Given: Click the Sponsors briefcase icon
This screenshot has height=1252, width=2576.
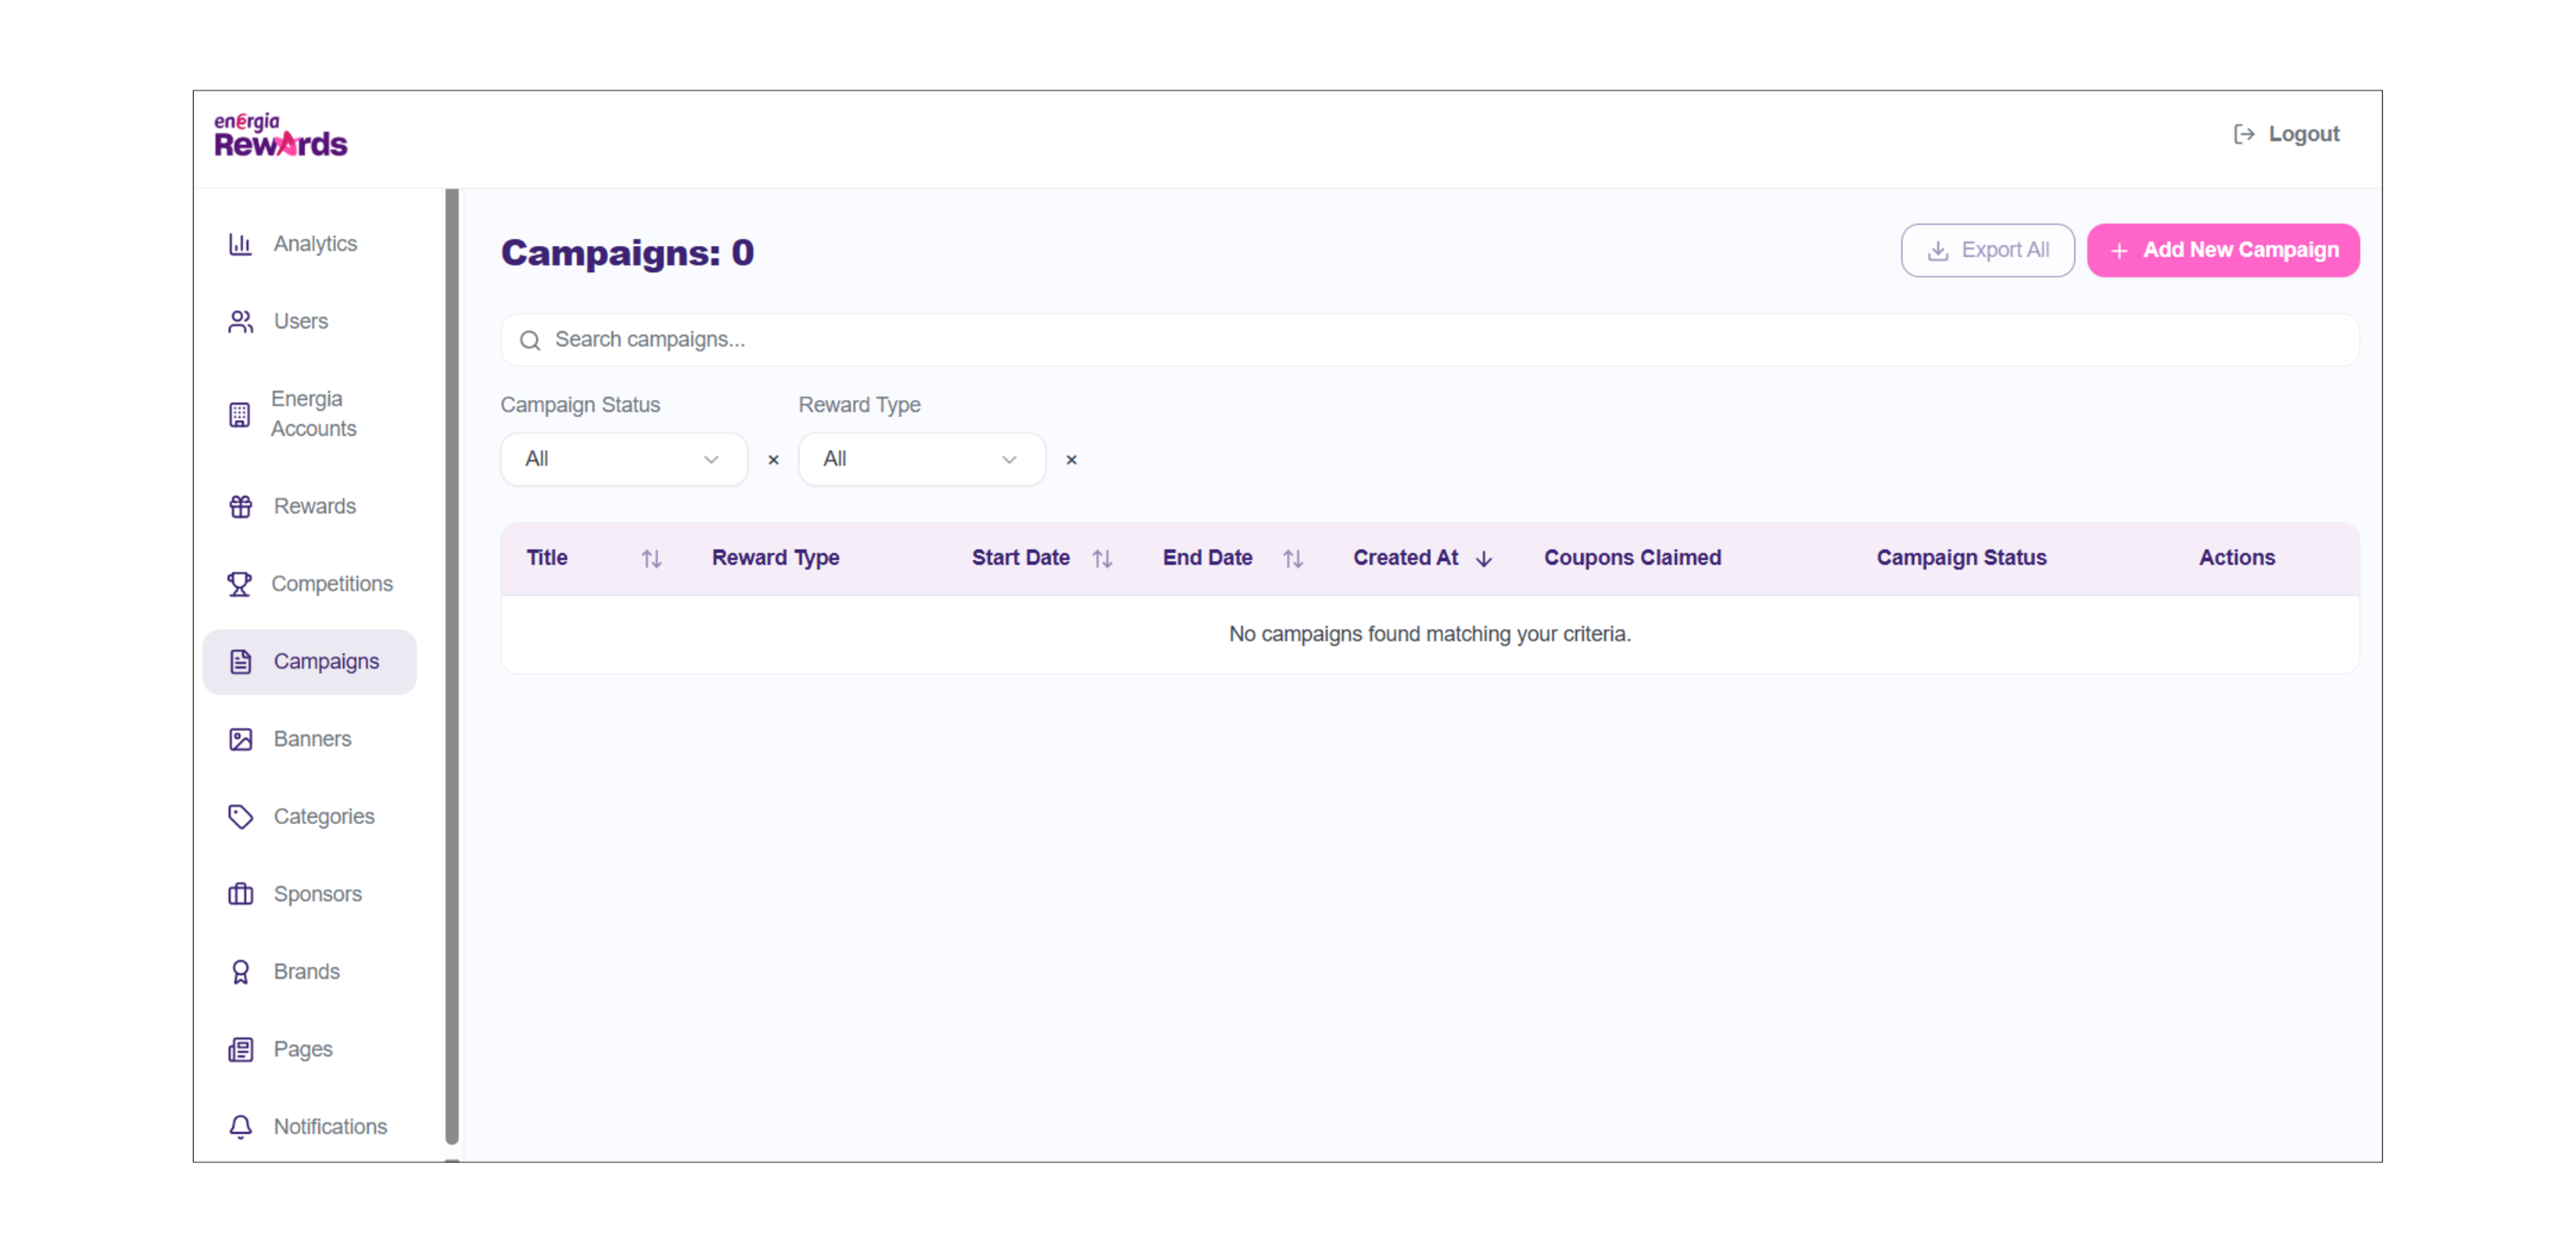Looking at the screenshot, I should 240,894.
